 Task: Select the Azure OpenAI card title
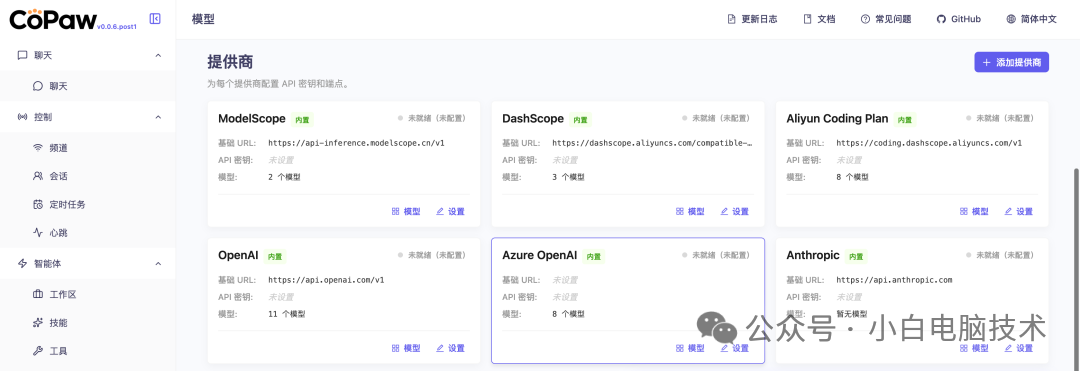[x=539, y=255]
